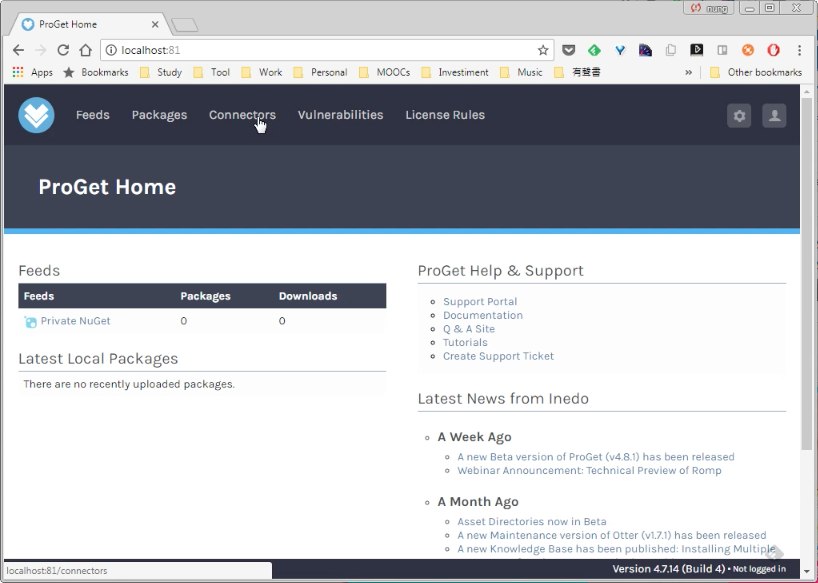Image resolution: width=818 pixels, height=583 pixels.
Task: Read the ProGet v4.8.1 Beta release news
Action: point(596,457)
